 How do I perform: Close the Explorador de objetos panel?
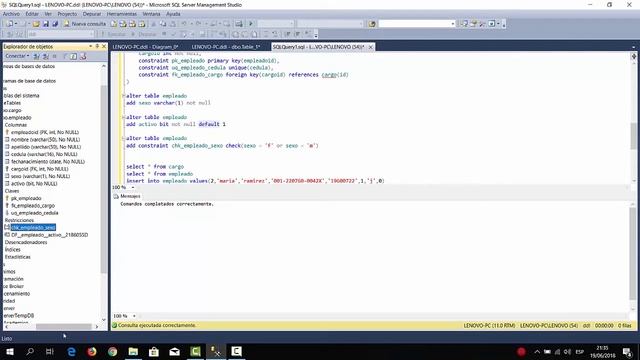(104, 47)
